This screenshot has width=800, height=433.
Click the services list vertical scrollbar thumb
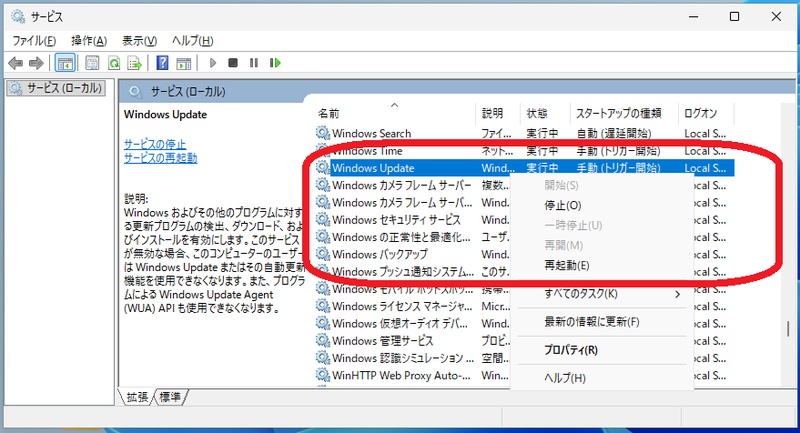[789, 328]
